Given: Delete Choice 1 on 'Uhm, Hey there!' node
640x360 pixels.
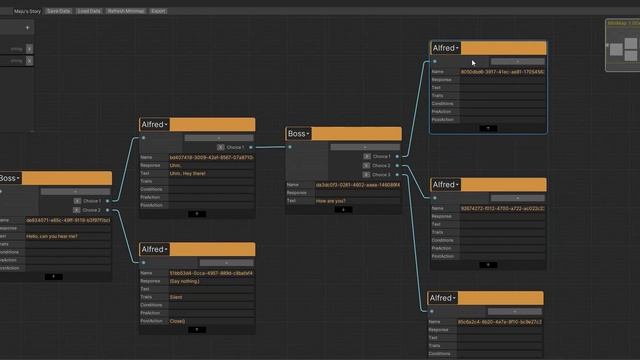Looking at the screenshot, I should (220, 147).
